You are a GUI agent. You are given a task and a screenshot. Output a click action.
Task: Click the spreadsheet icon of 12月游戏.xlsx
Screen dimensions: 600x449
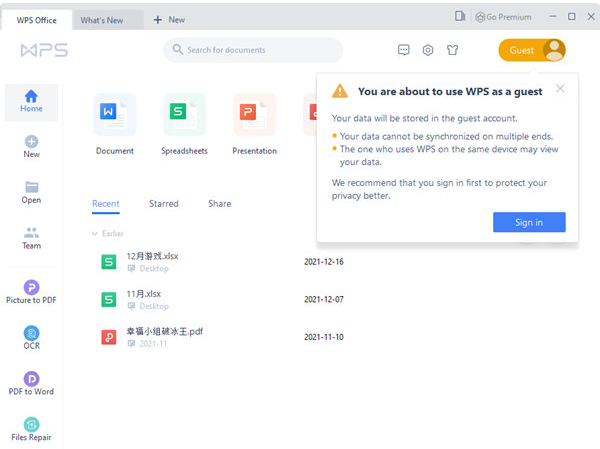click(x=109, y=262)
